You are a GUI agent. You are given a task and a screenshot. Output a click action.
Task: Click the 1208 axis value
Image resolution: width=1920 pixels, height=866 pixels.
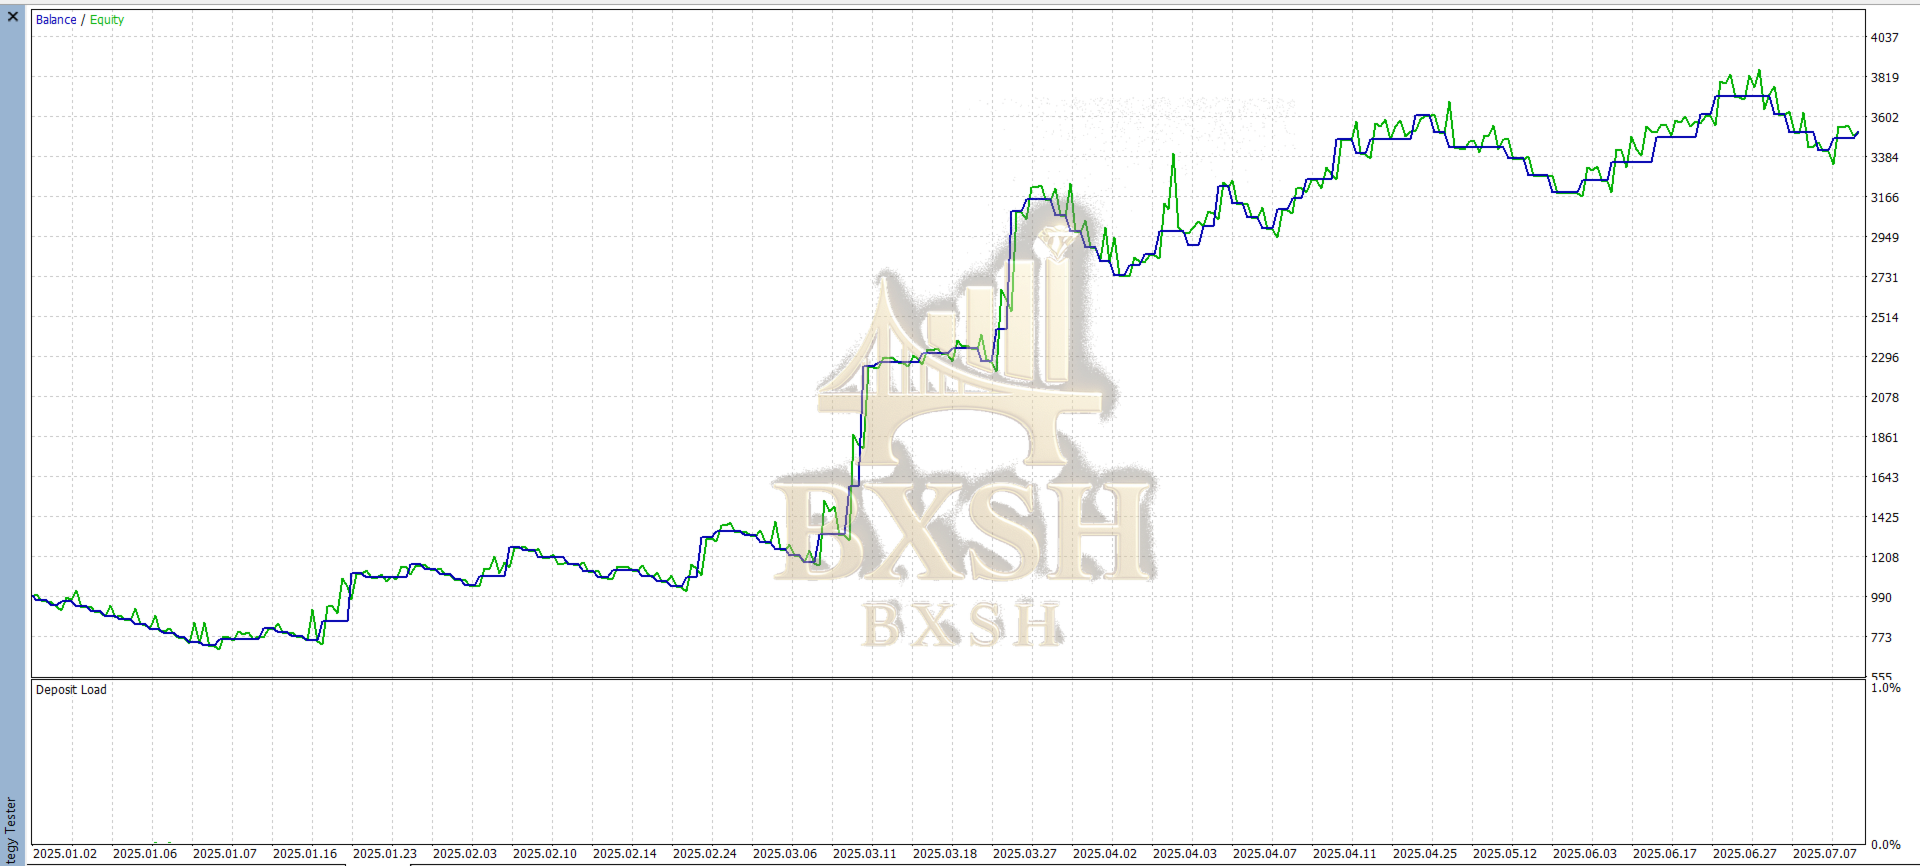click(x=1885, y=558)
